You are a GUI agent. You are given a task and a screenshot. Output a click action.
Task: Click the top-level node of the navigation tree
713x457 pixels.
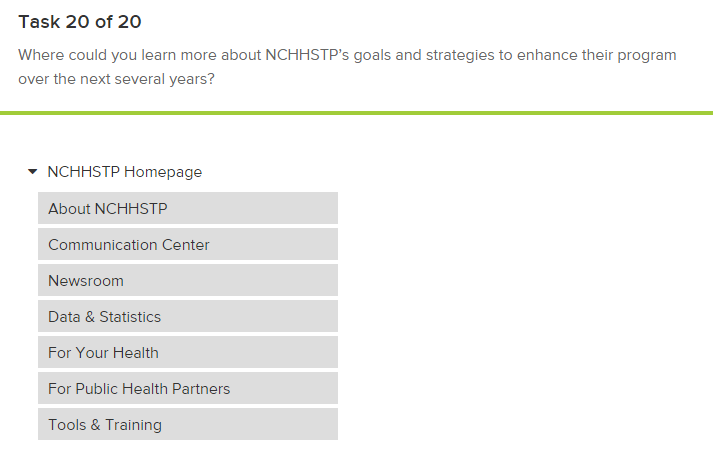click(x=124, y=172)
